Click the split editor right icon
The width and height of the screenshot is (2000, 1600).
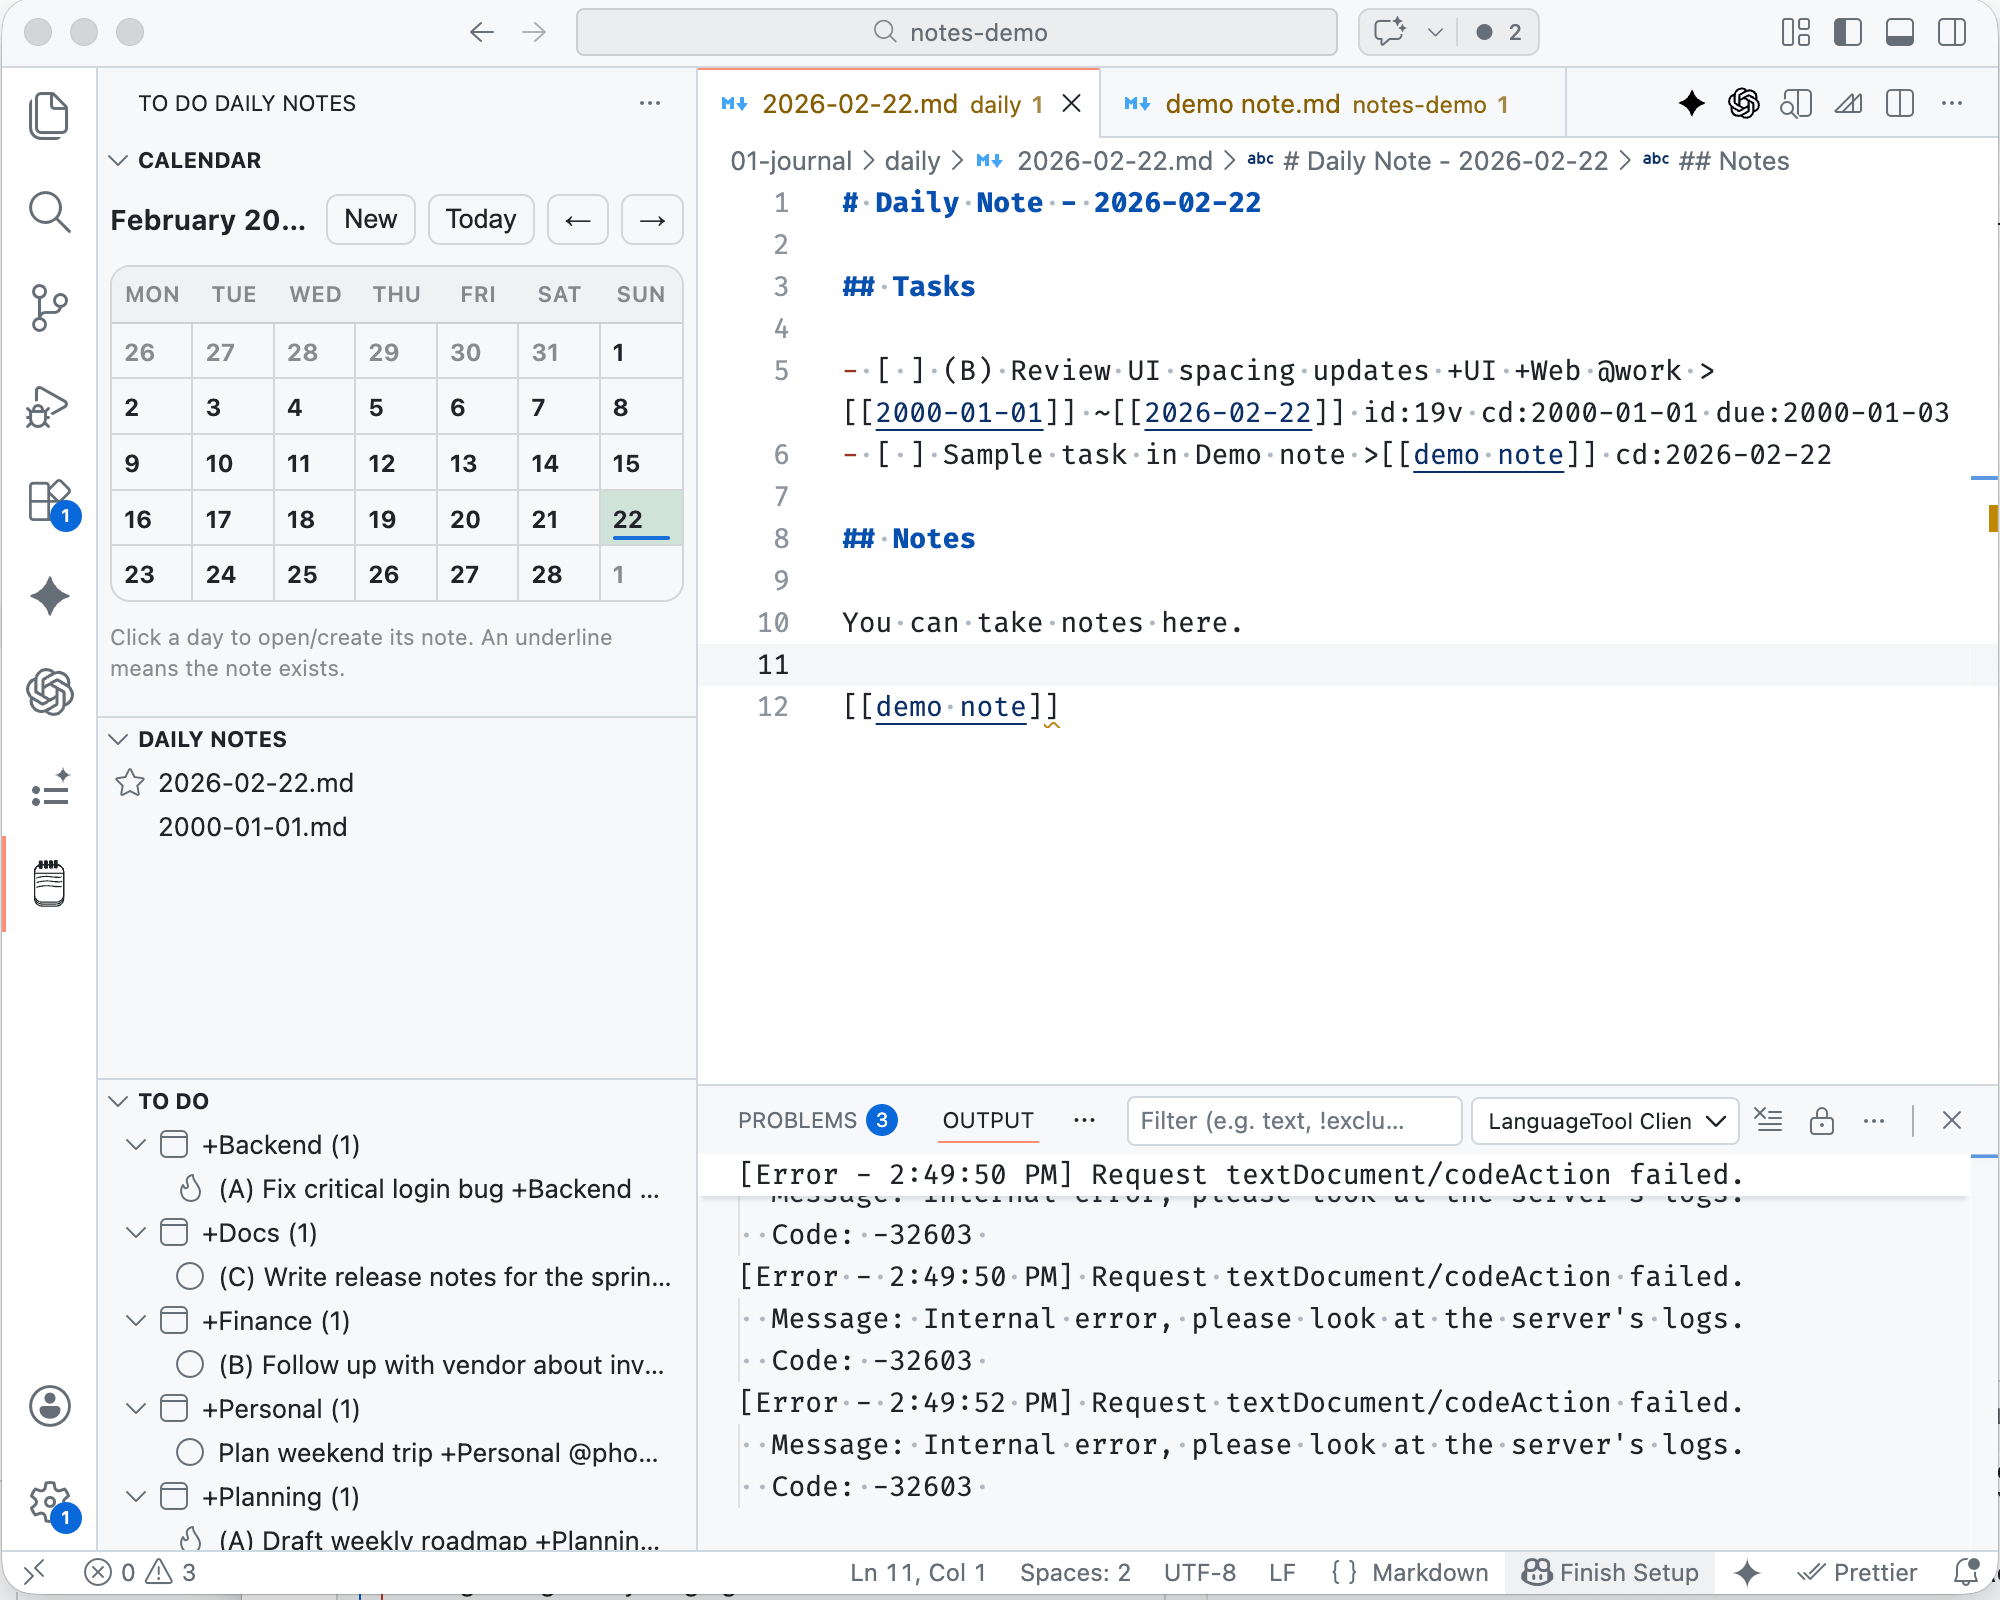(1899, 104)
